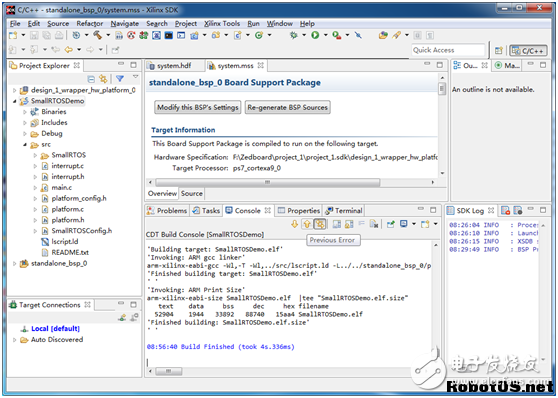Screen dimensions: 558x398
Task: Click the Collapse All icon in Project Explorer
Action: tap(91, 79)
